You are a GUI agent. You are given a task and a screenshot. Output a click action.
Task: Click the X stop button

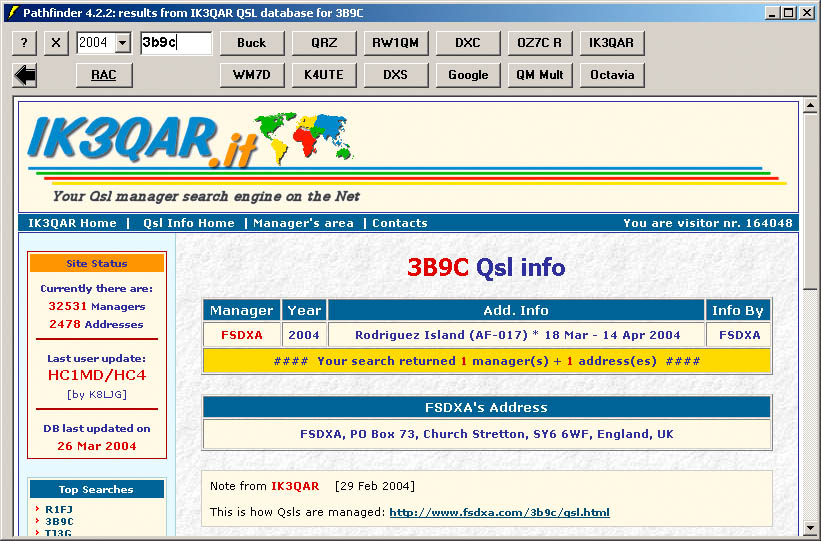pos(56,43)
